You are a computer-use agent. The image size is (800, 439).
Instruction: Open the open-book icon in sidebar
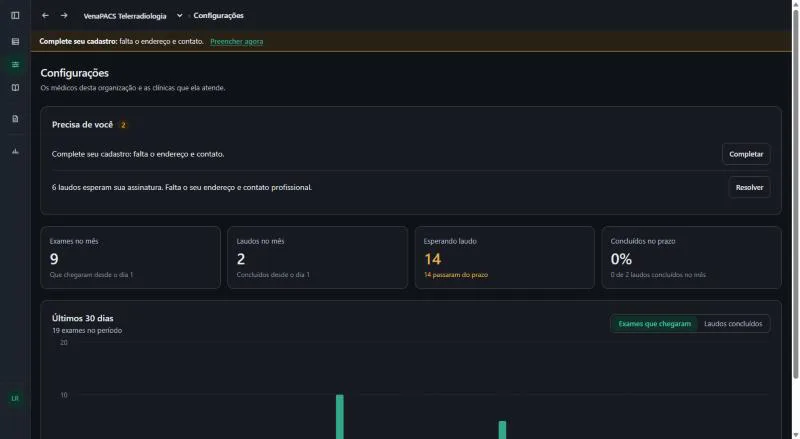tap(15, 88)
